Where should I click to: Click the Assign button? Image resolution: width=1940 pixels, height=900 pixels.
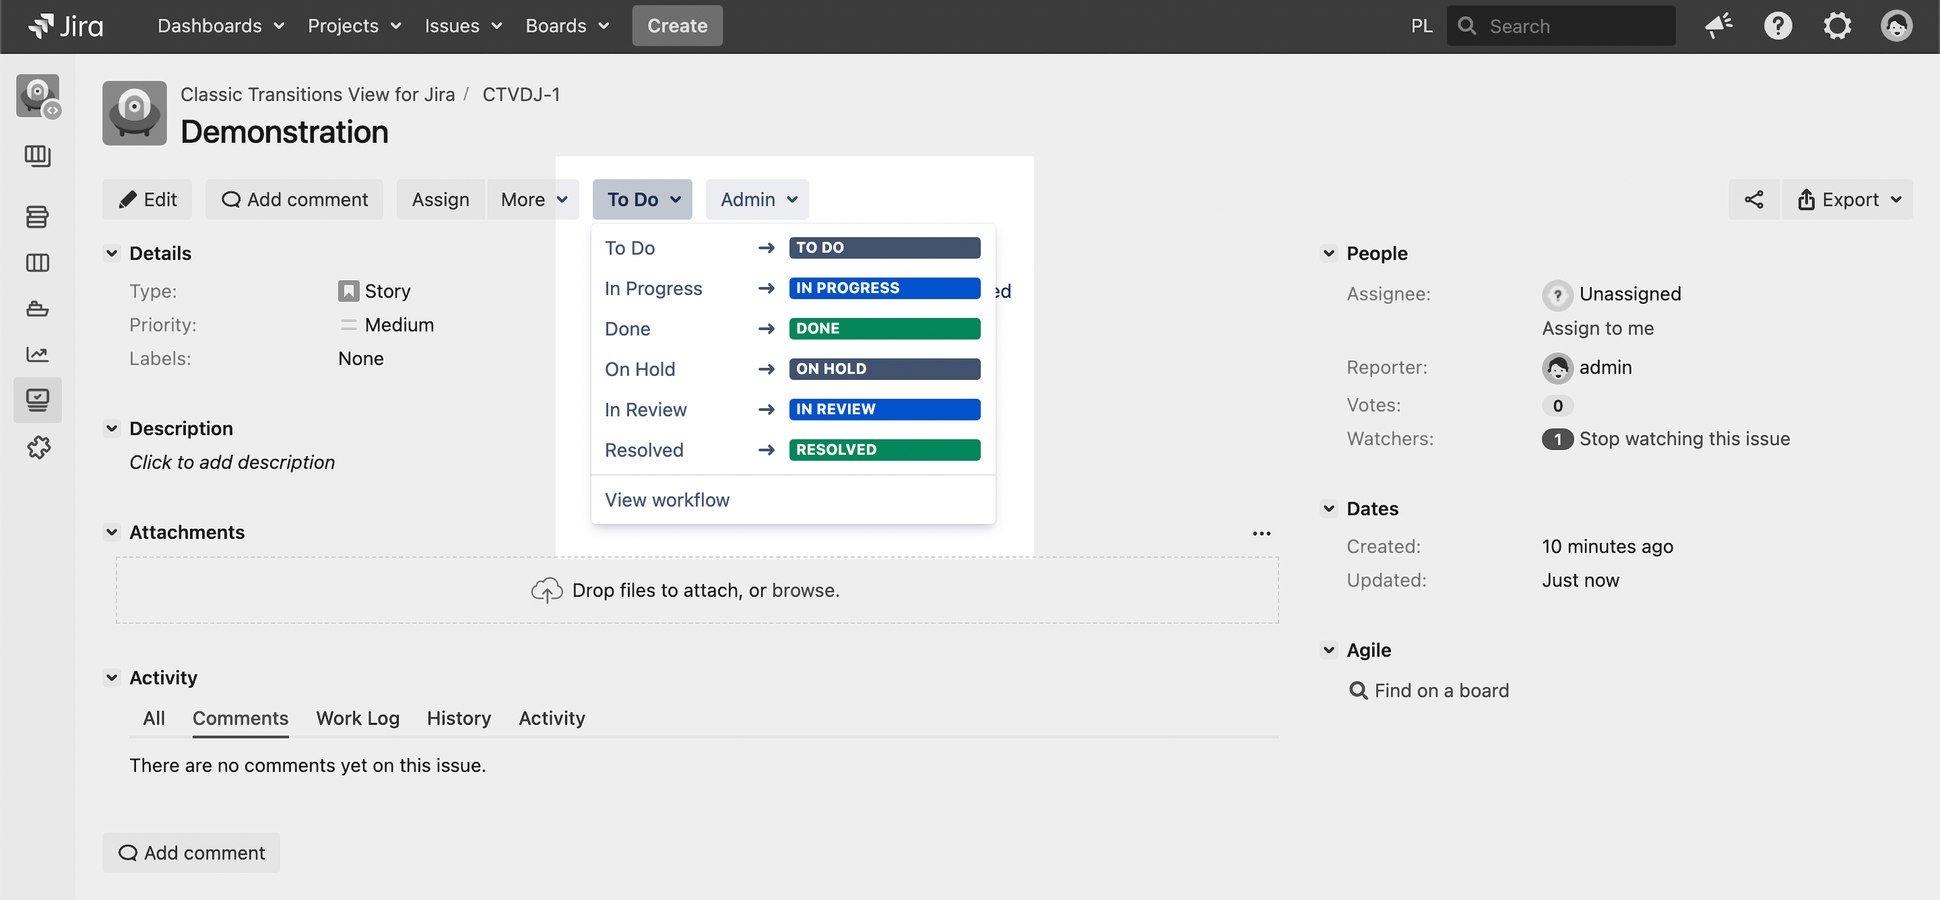coord(440,200)
